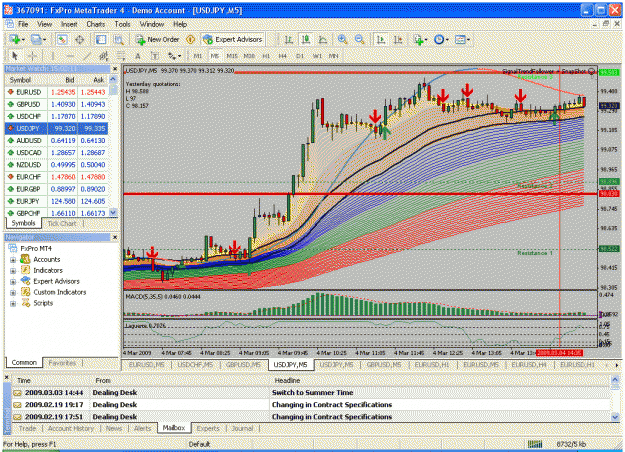Toggle Auto Scroll chart icon
Image resolution: width=625 pixels, height=452 pixels.
(381, 39)
